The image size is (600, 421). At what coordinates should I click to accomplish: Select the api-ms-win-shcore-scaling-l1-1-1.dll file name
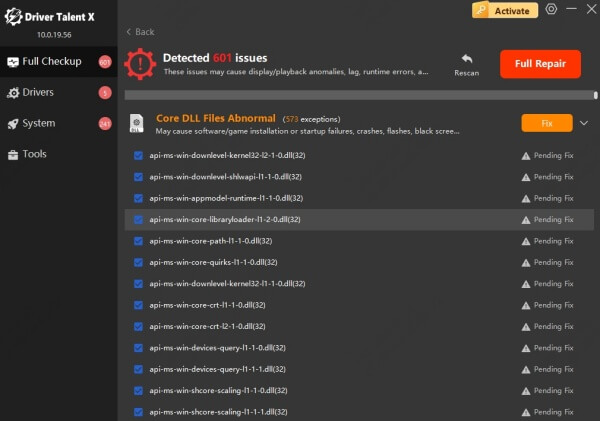click(218, 412)
